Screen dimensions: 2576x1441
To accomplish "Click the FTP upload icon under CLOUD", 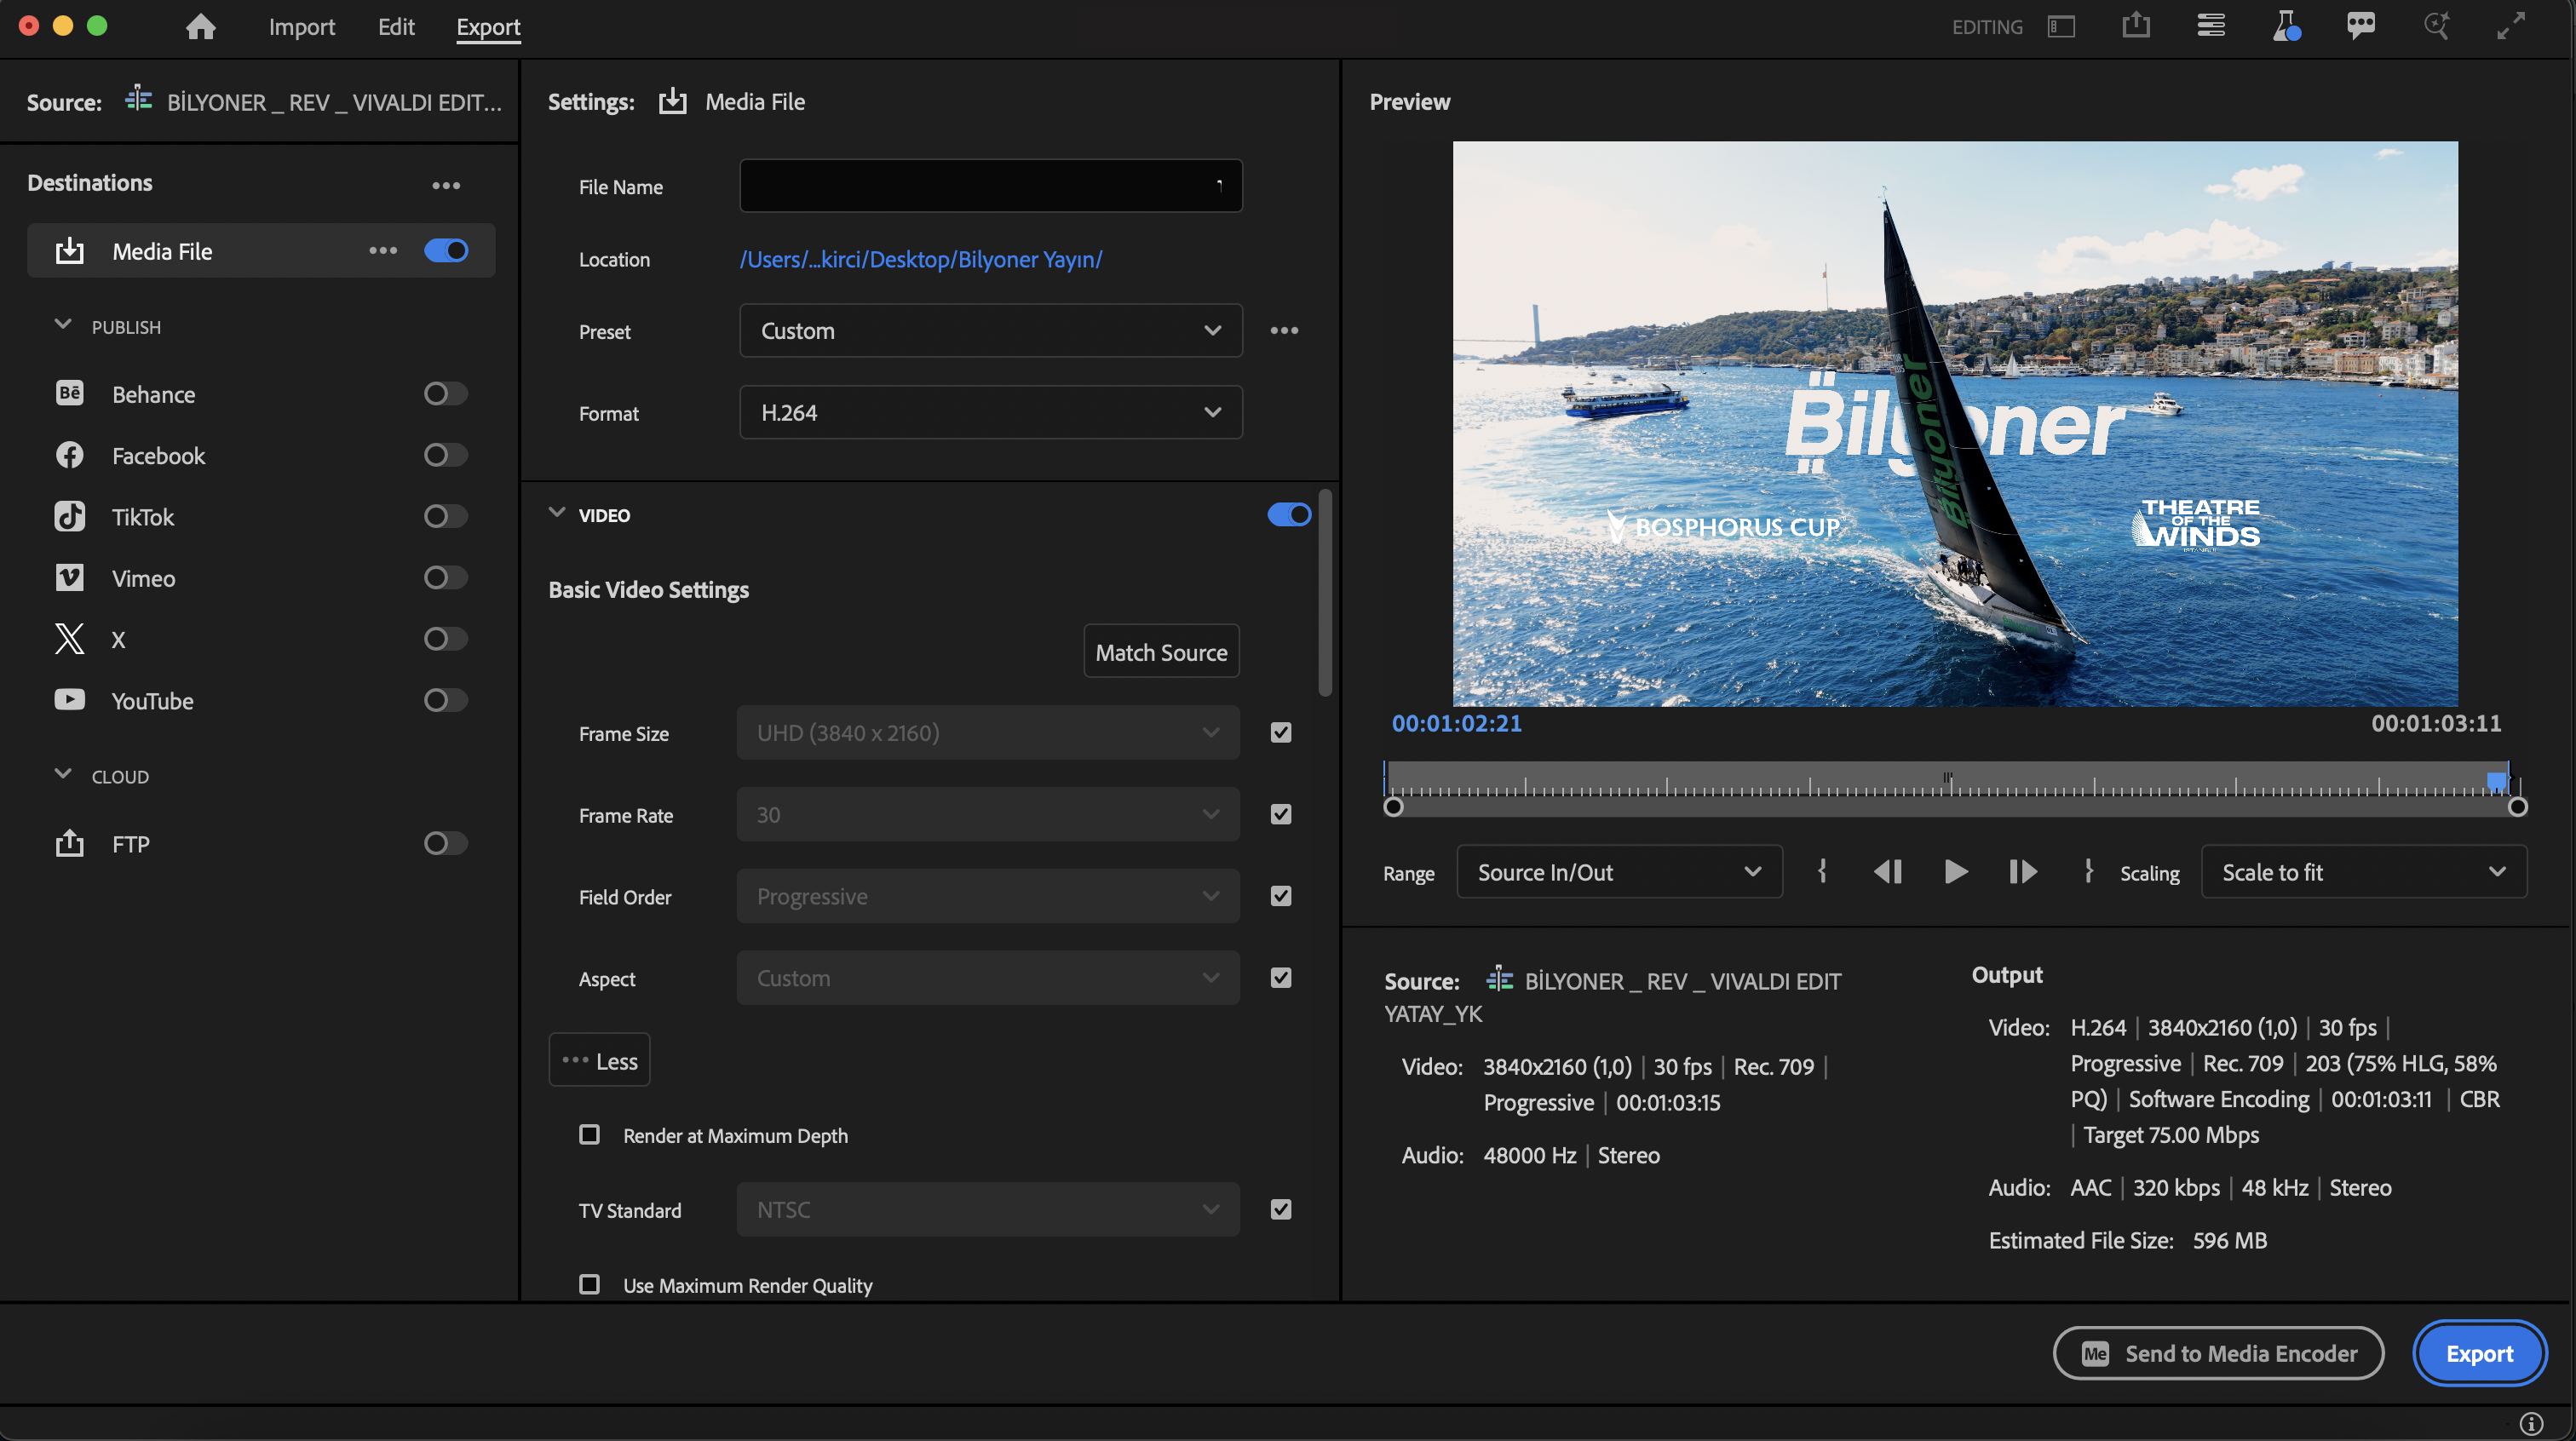I will tap(69, 843).
